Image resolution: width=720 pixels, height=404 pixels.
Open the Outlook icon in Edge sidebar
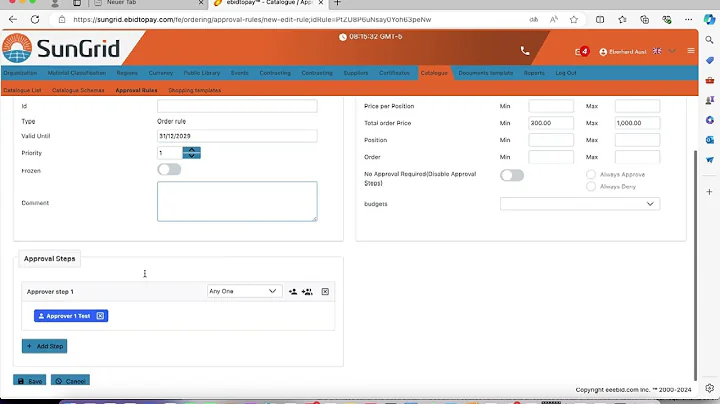709,140
